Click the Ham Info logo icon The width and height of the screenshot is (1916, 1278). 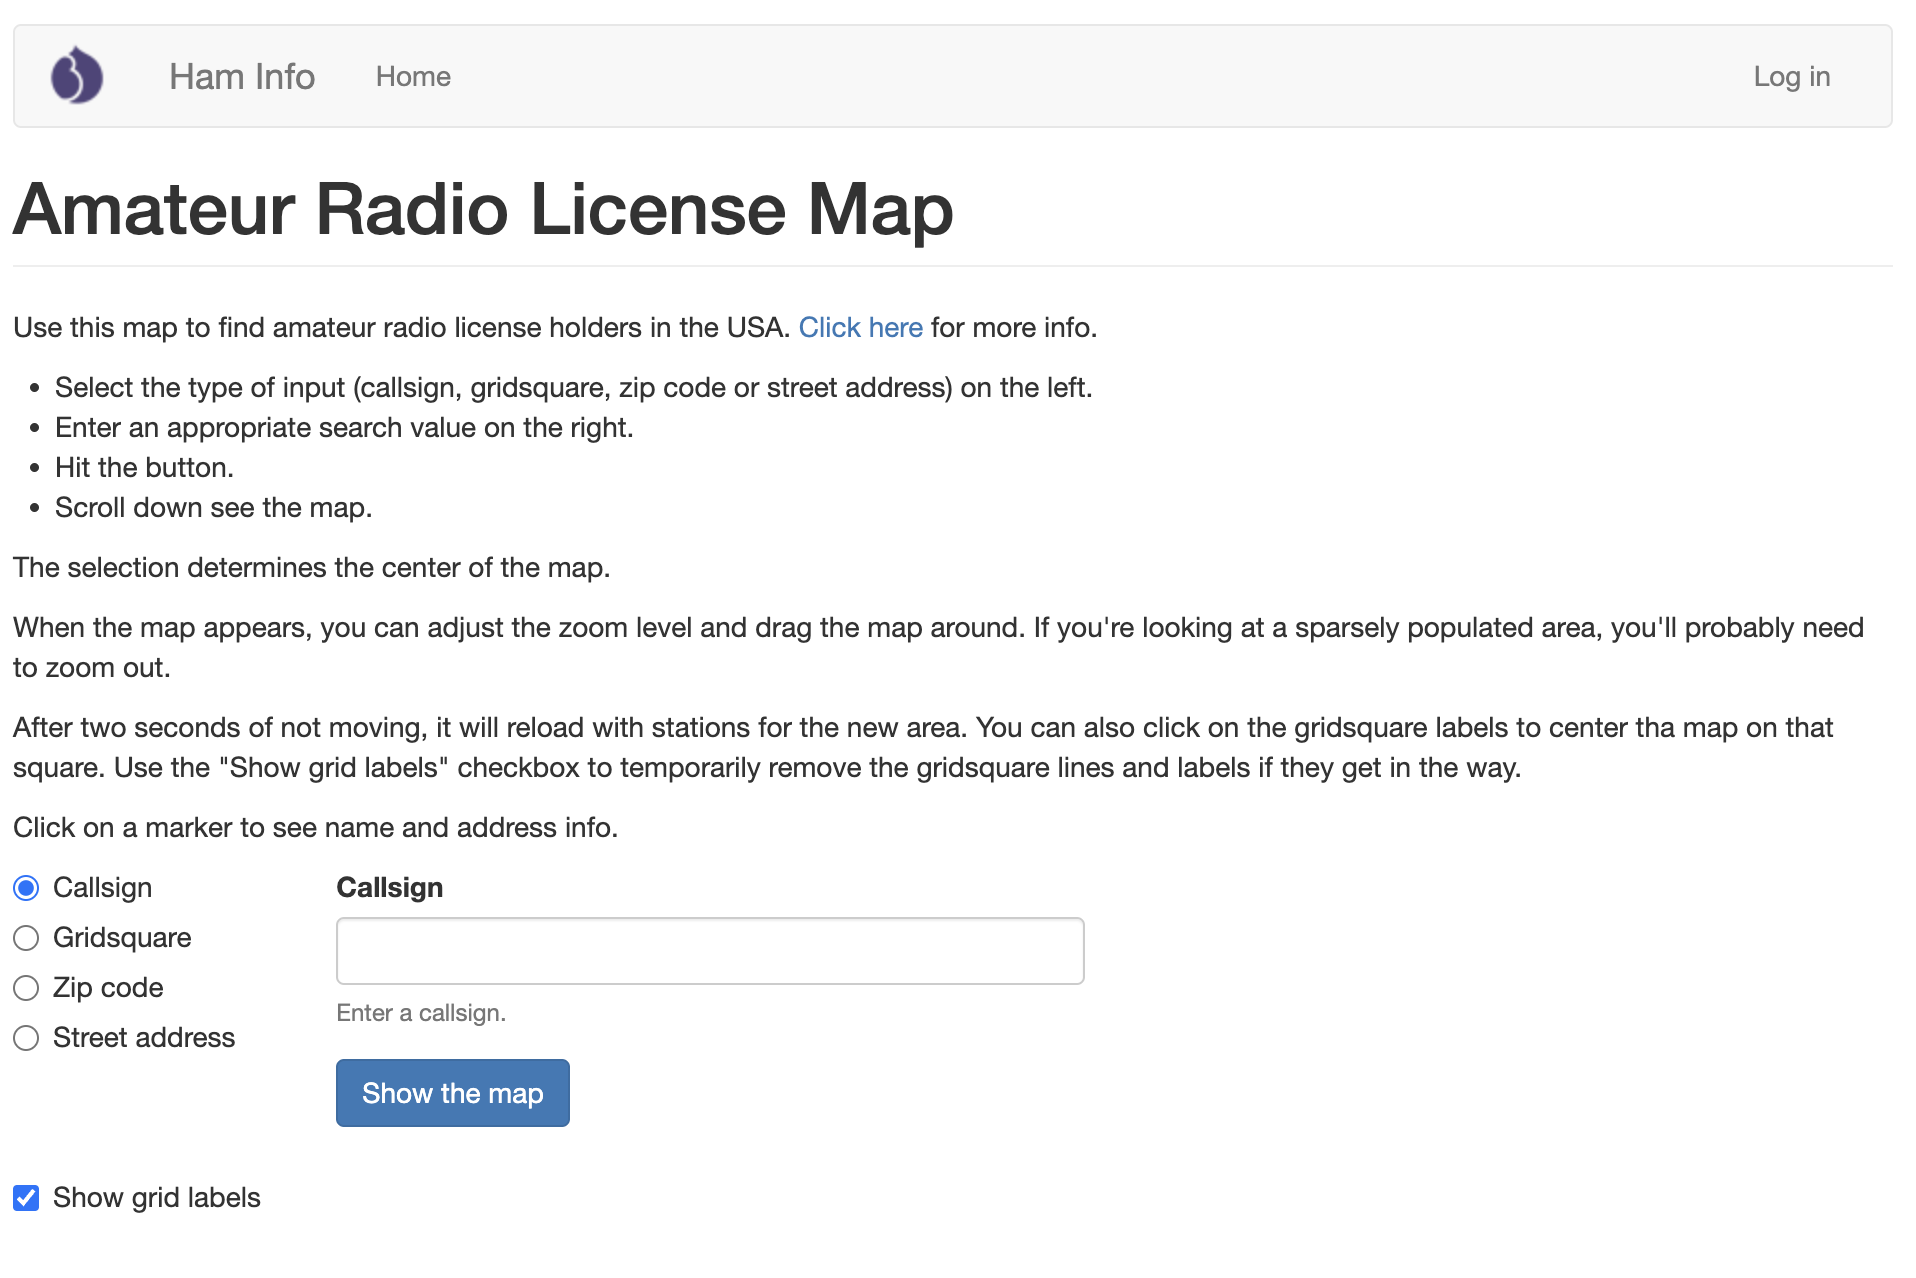(77, 76)
